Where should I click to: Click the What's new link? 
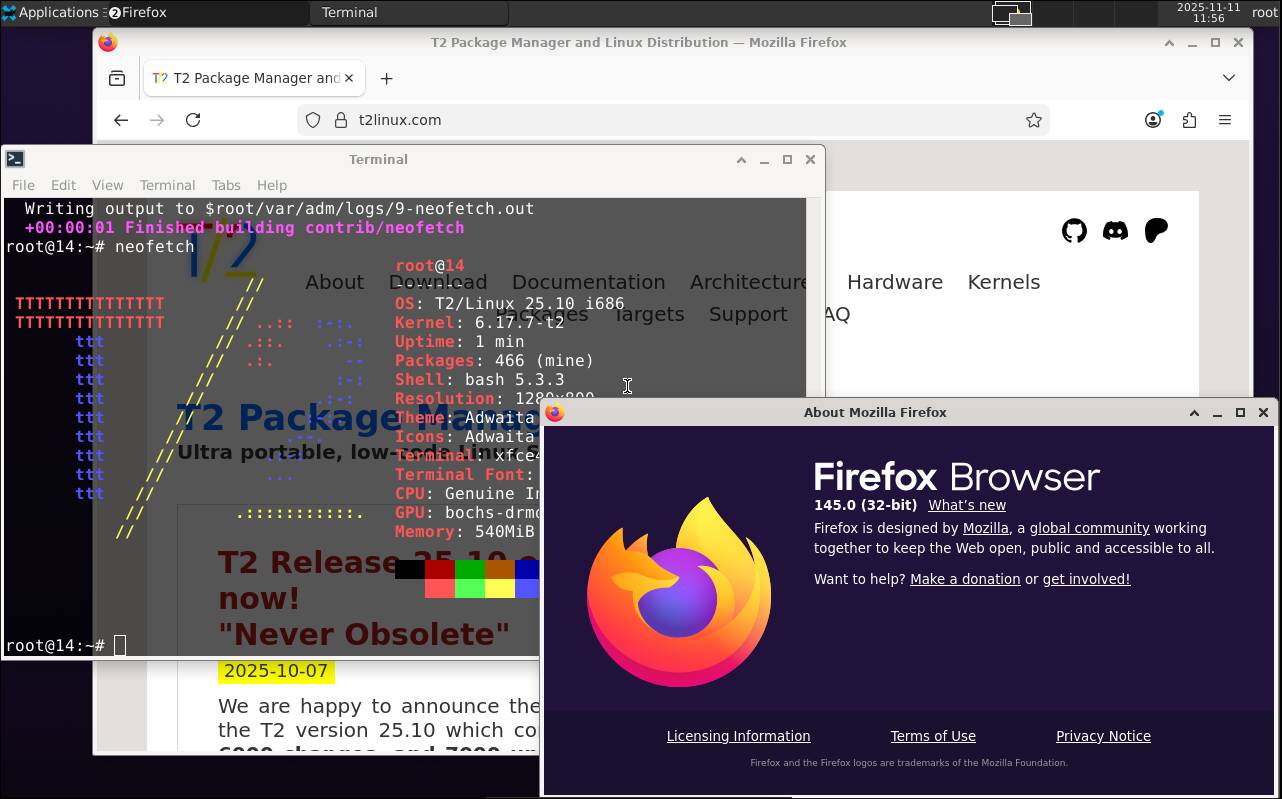point(966,505)
